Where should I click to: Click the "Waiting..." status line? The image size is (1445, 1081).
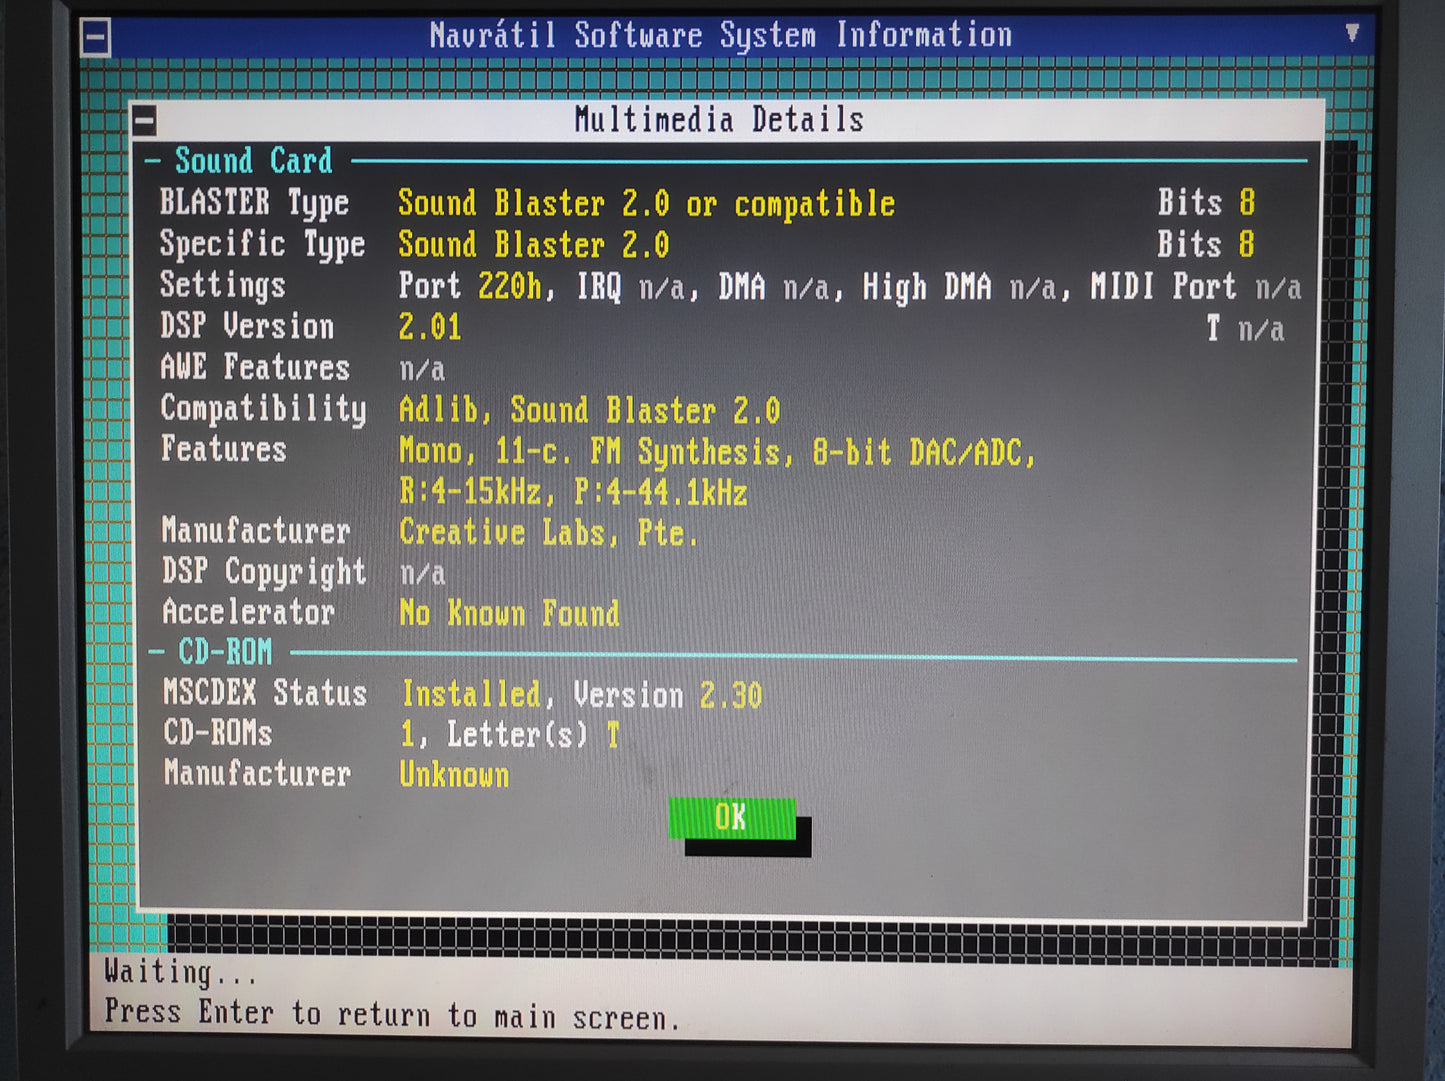(180, 973)
